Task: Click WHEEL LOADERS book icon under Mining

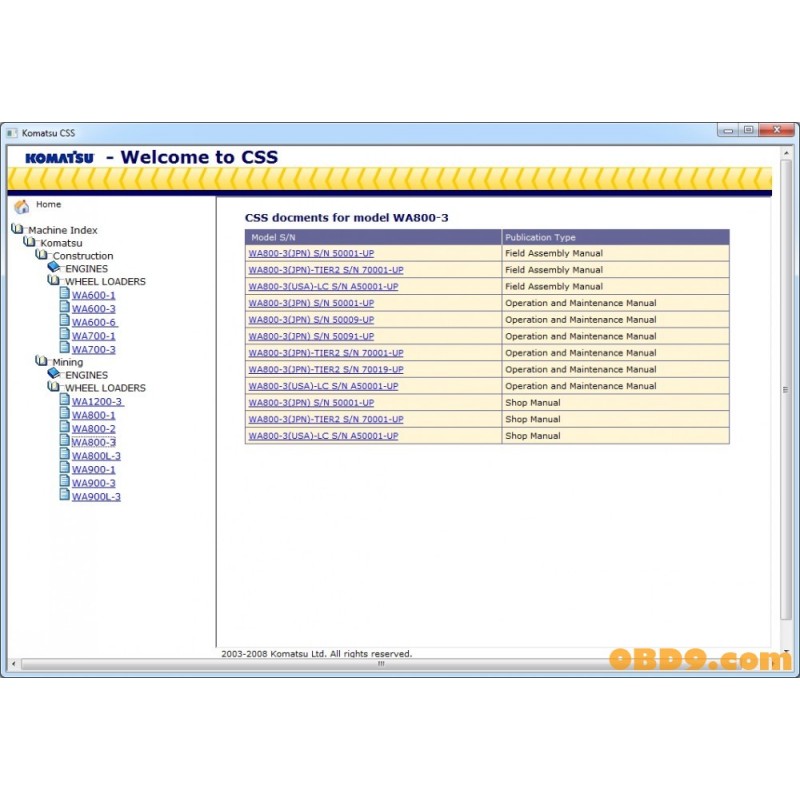Action: coord(54,387)
